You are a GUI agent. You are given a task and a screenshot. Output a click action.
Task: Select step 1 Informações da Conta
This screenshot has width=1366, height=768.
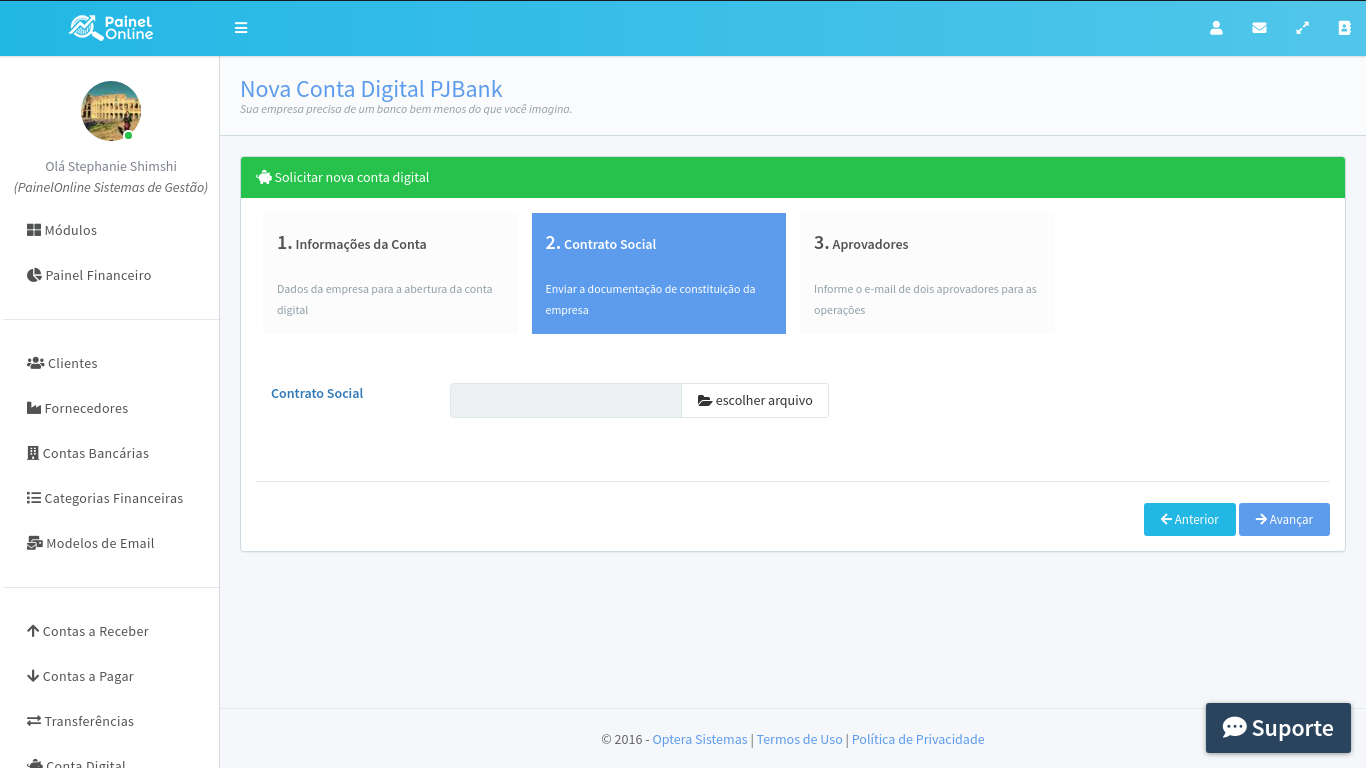[391, 273]
